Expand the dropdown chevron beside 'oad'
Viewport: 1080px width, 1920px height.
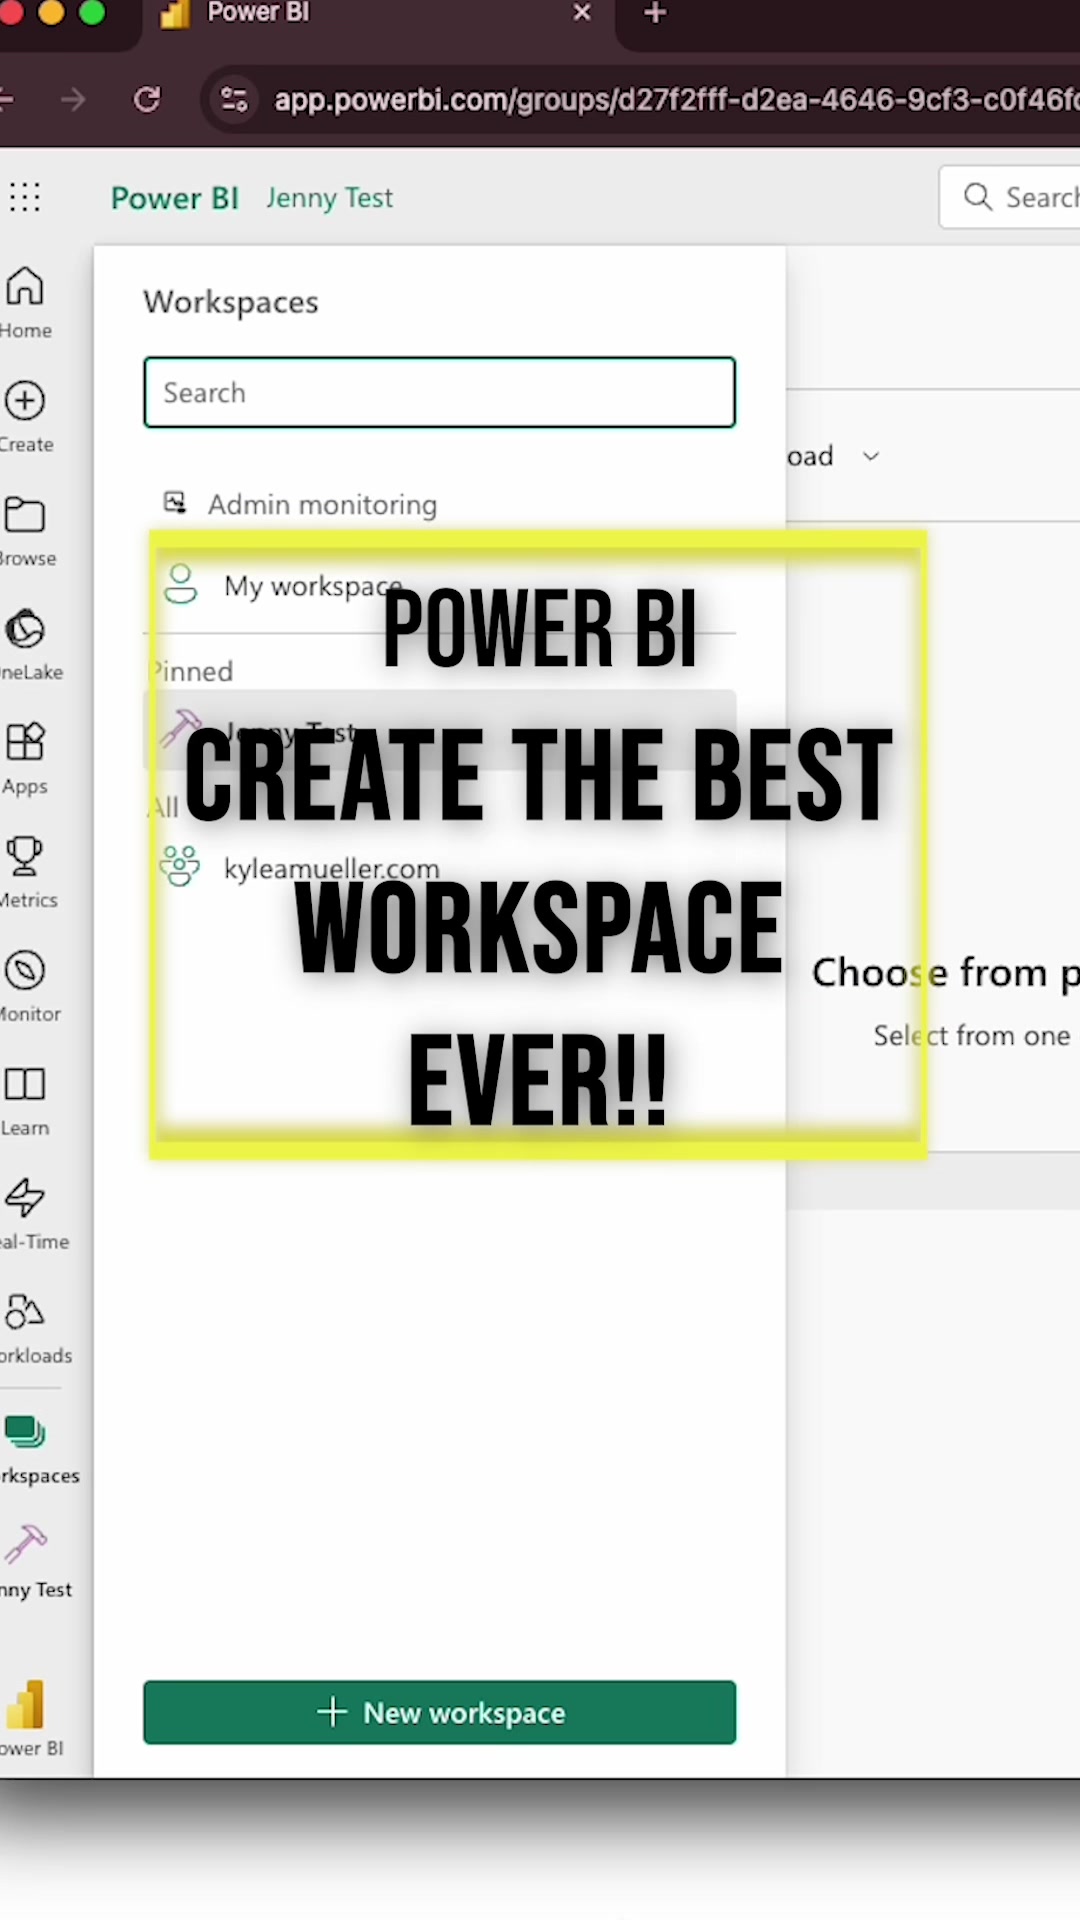[871, 456]
